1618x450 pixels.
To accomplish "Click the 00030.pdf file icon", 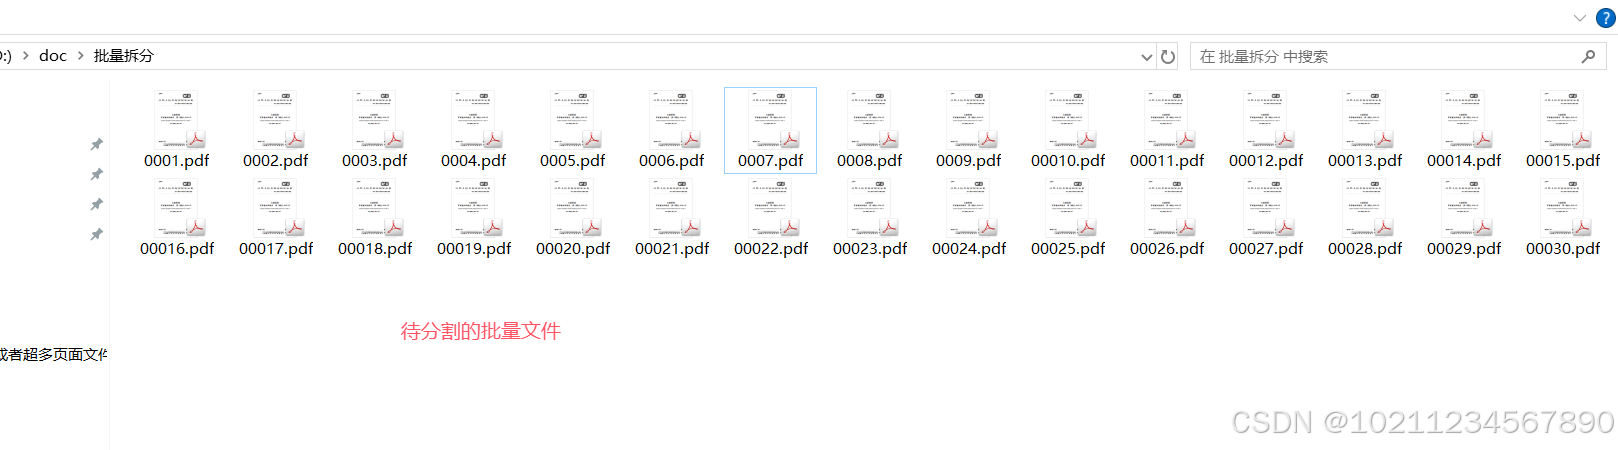I will (x=1563, y=208).
